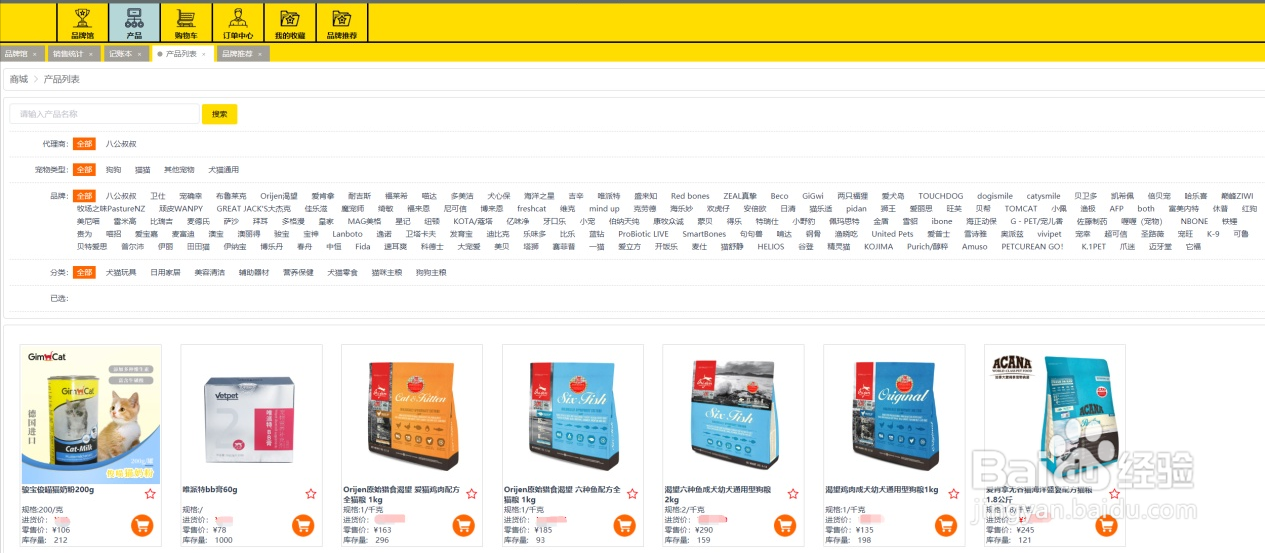Open Orijen Original dog food image
1265x553 pixels.
click(895, 414)
